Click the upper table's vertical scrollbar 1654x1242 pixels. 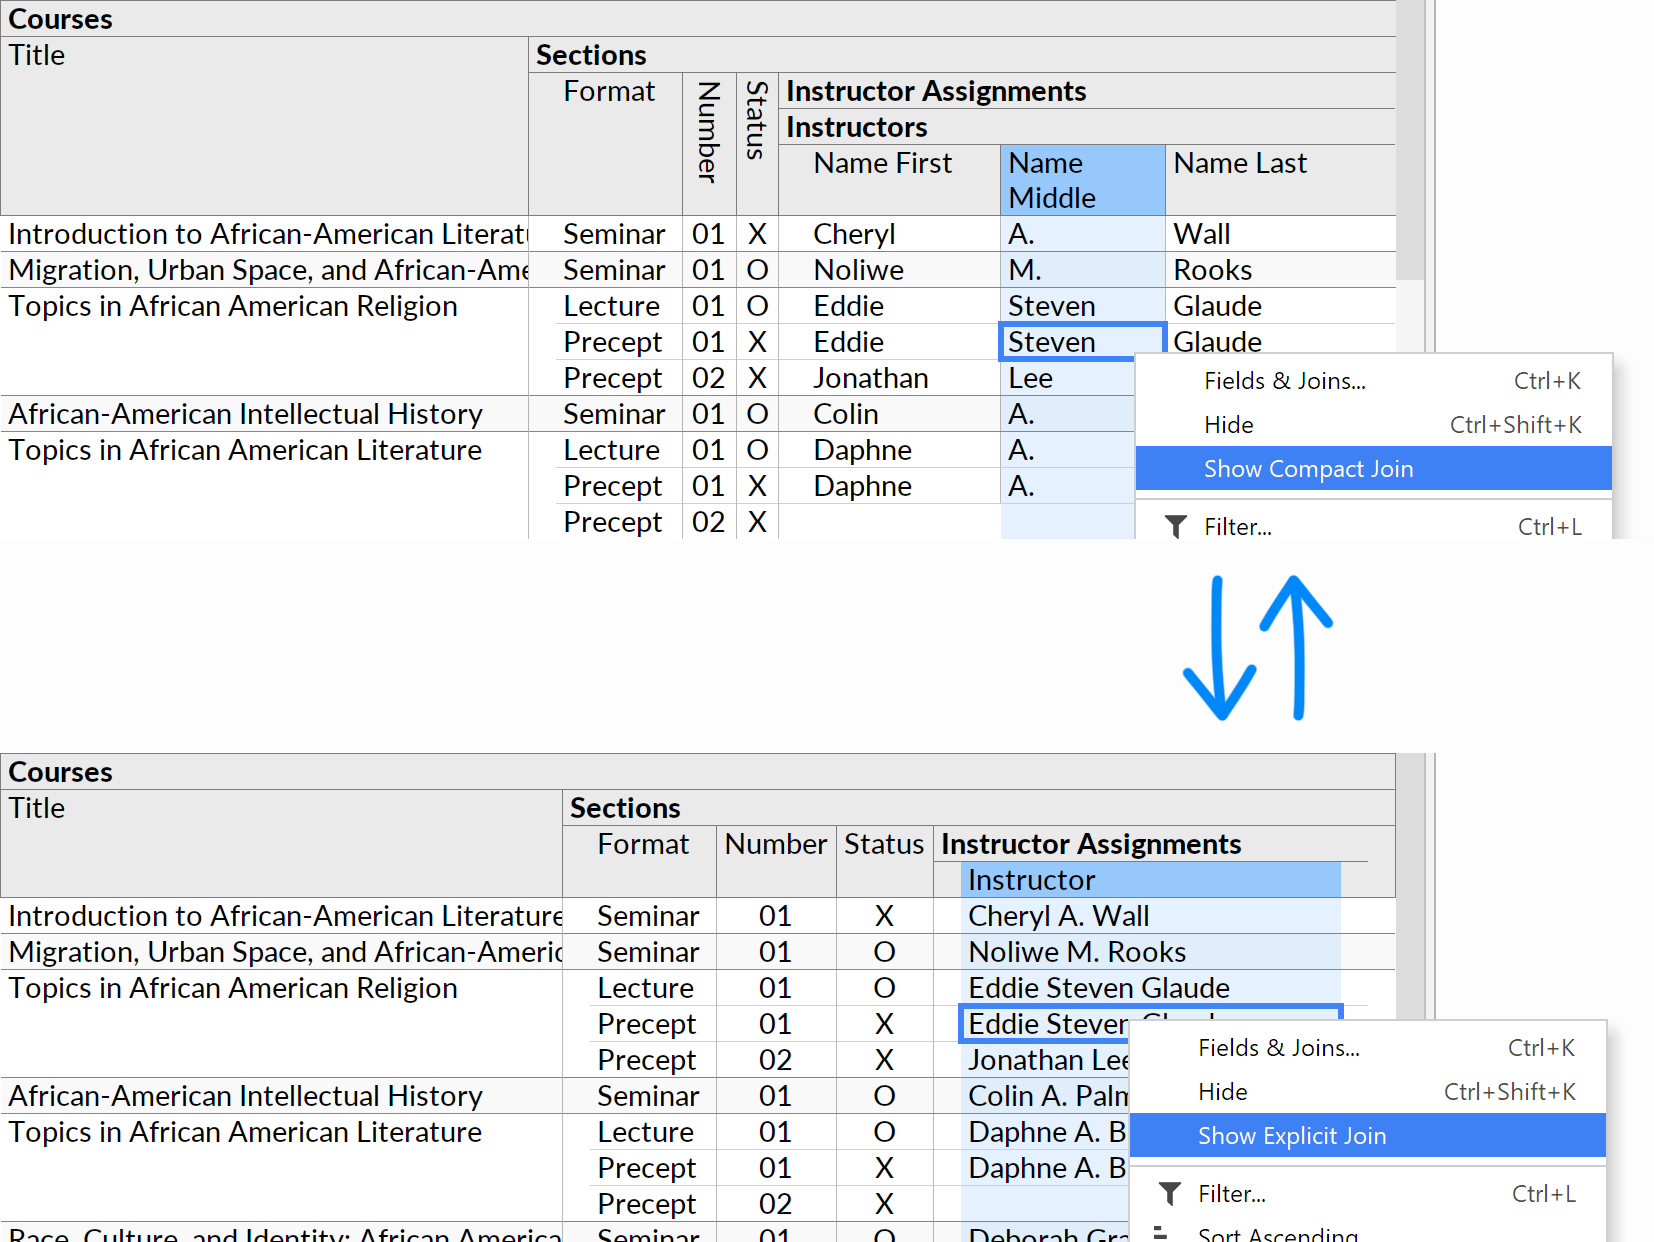pyautogui.click(x=1410, y=140)
